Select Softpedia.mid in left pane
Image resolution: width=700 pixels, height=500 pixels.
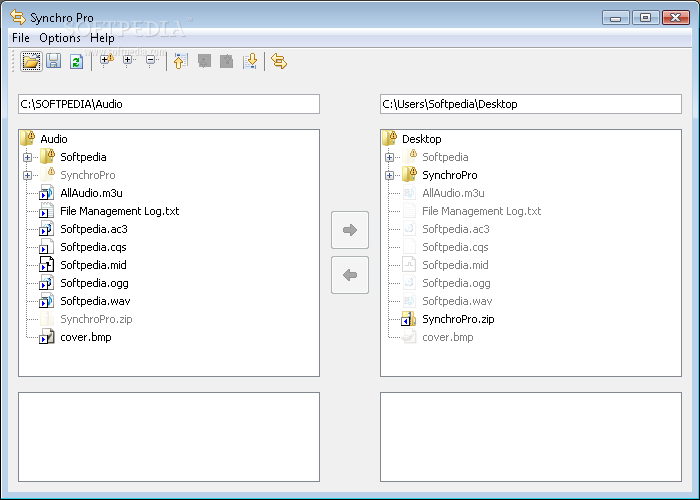tap(93, 265)
